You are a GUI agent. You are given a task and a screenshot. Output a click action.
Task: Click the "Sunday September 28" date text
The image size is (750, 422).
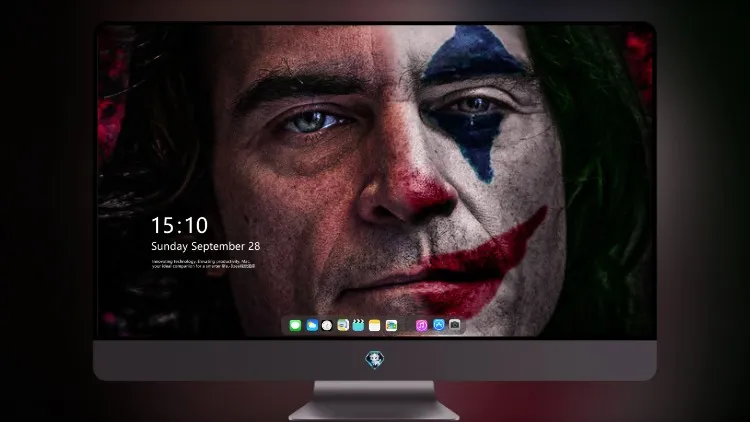(x=206, y=246)
